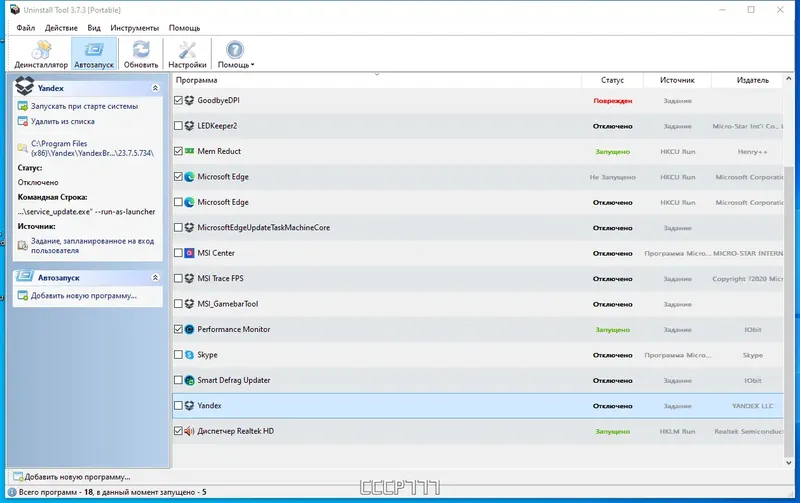Uncheck the checked Microsoft Edge checkbox
The height and width of the screenshot is (503, 800).
point(178,177)
